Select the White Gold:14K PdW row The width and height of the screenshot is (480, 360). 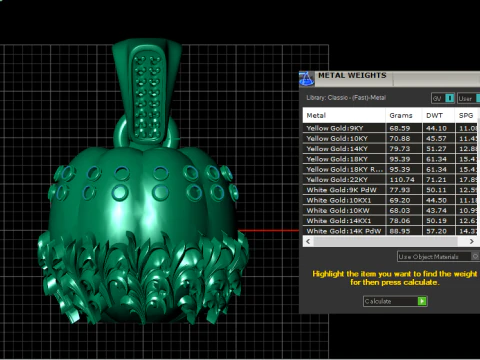point(390,231)
